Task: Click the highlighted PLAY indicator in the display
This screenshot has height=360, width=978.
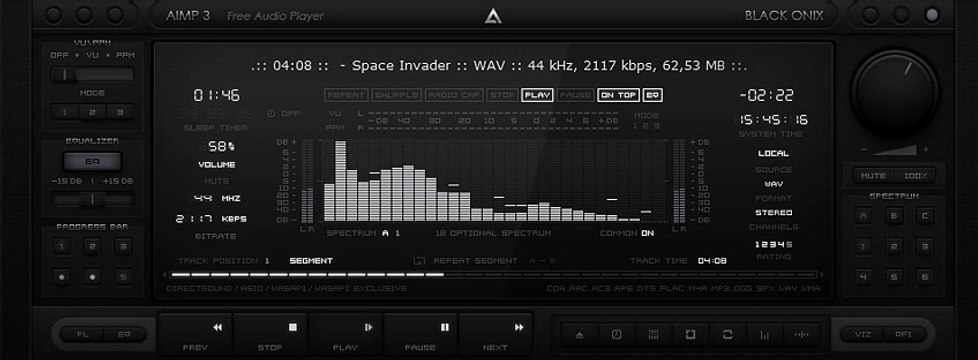Action: click(538, 95)
